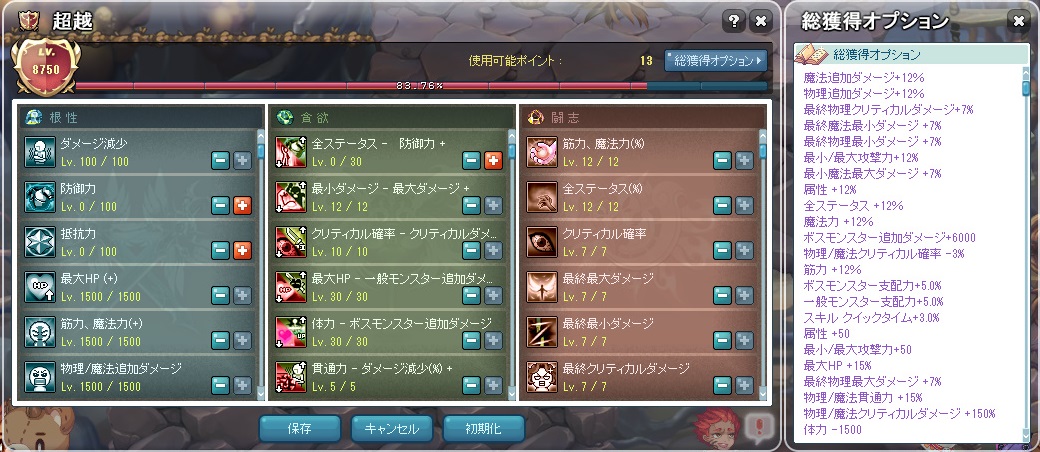This screenshot has height=452, width=1040.
Task: Close the 総獲得オプション side panel
Action: click(x=1018, y=21)
